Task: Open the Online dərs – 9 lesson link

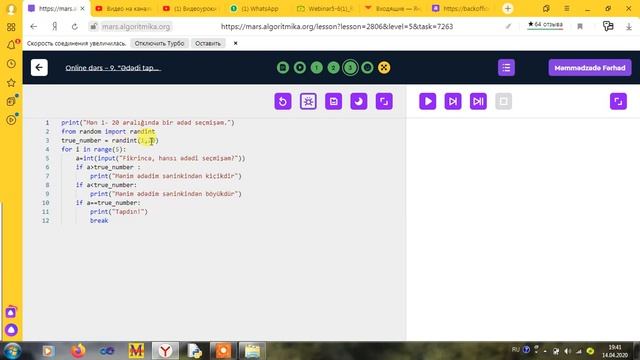Action: [113, 68]
